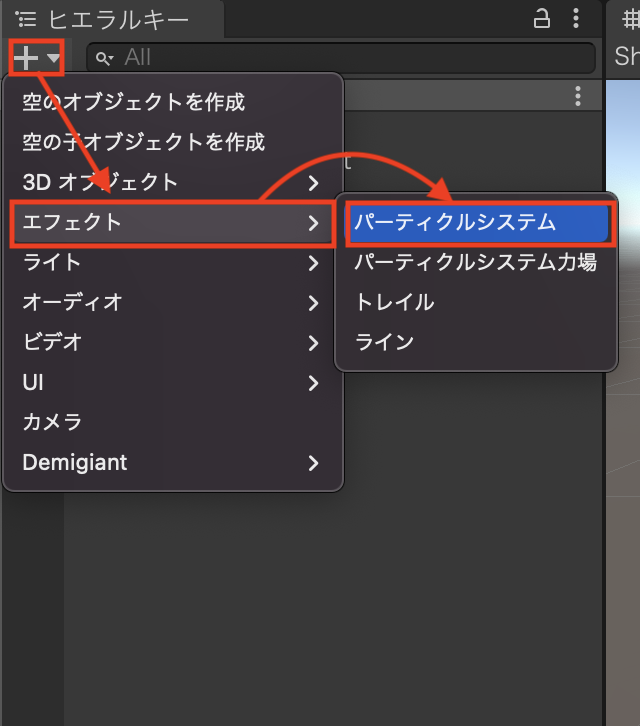The height and width of the screenshot is (726, 640).
Task: Open the create dropdown arrow beside plus
Action: (x=53, y=58)
